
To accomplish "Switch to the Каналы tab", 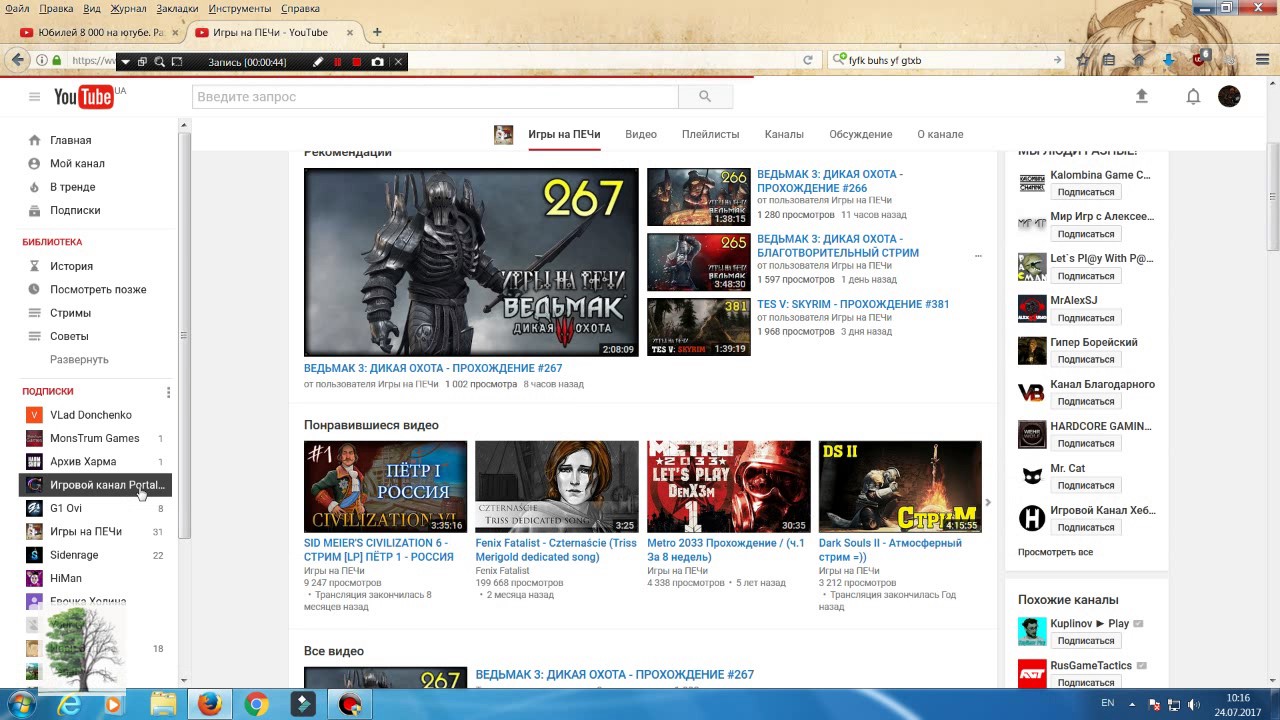I will (784, 134).
